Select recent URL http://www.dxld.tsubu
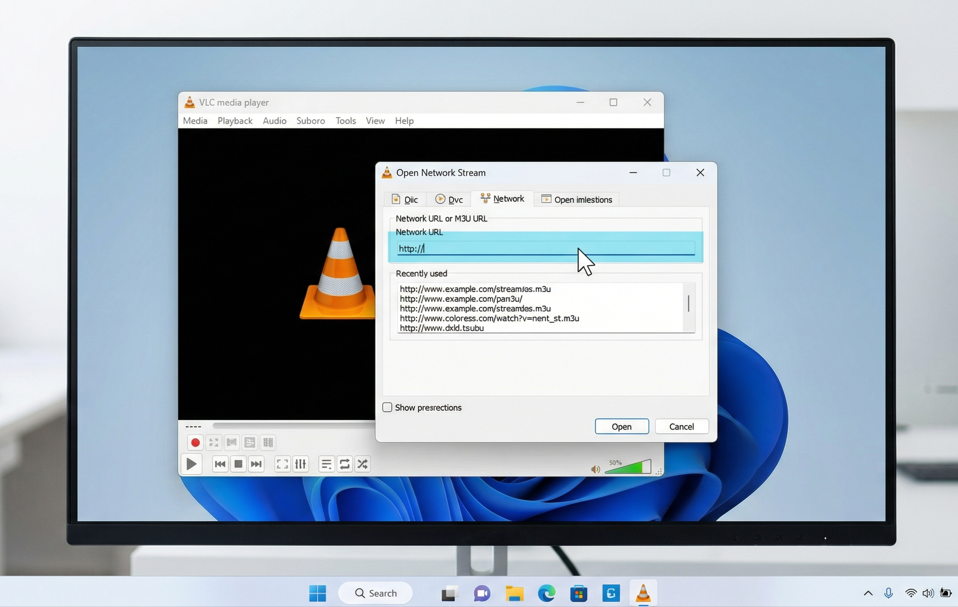The width and height of the screenshot is (958, 607). pos(442,328)
